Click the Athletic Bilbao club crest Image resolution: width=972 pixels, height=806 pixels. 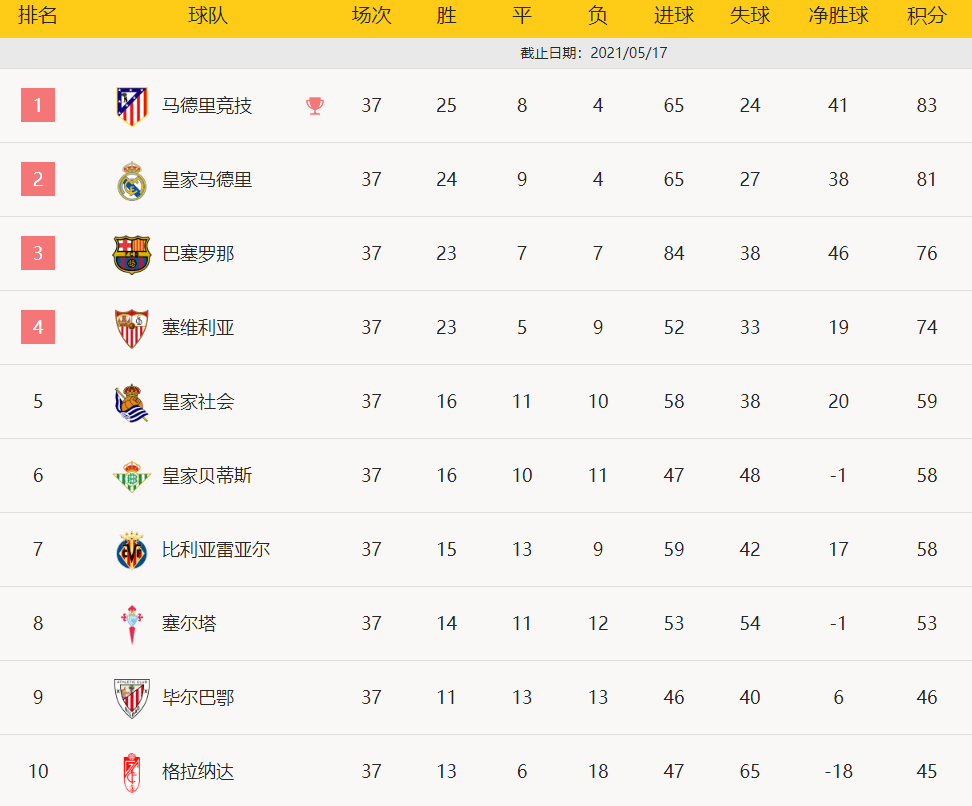coord(131,698)
